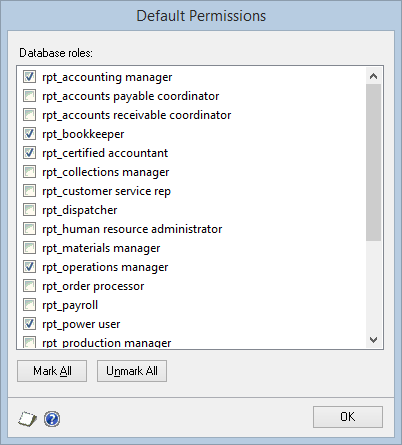Select rpt_materials manager label text

[x=101, y=248]
